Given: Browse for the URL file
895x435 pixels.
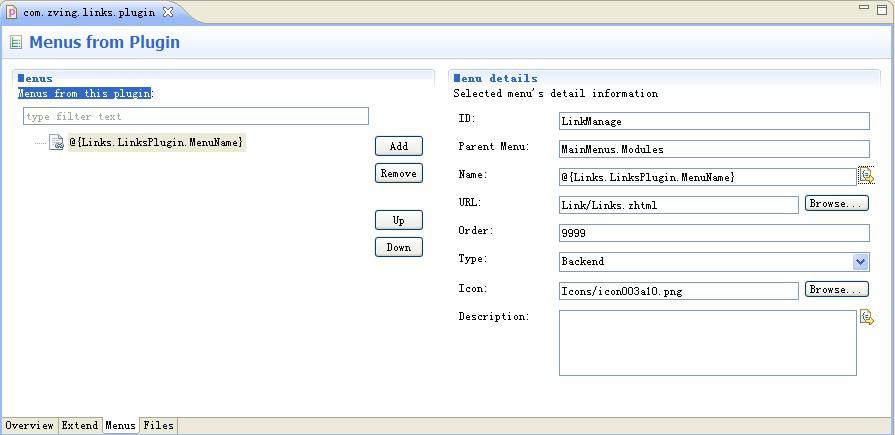Looking at the screenshot, I should [836, 204].
